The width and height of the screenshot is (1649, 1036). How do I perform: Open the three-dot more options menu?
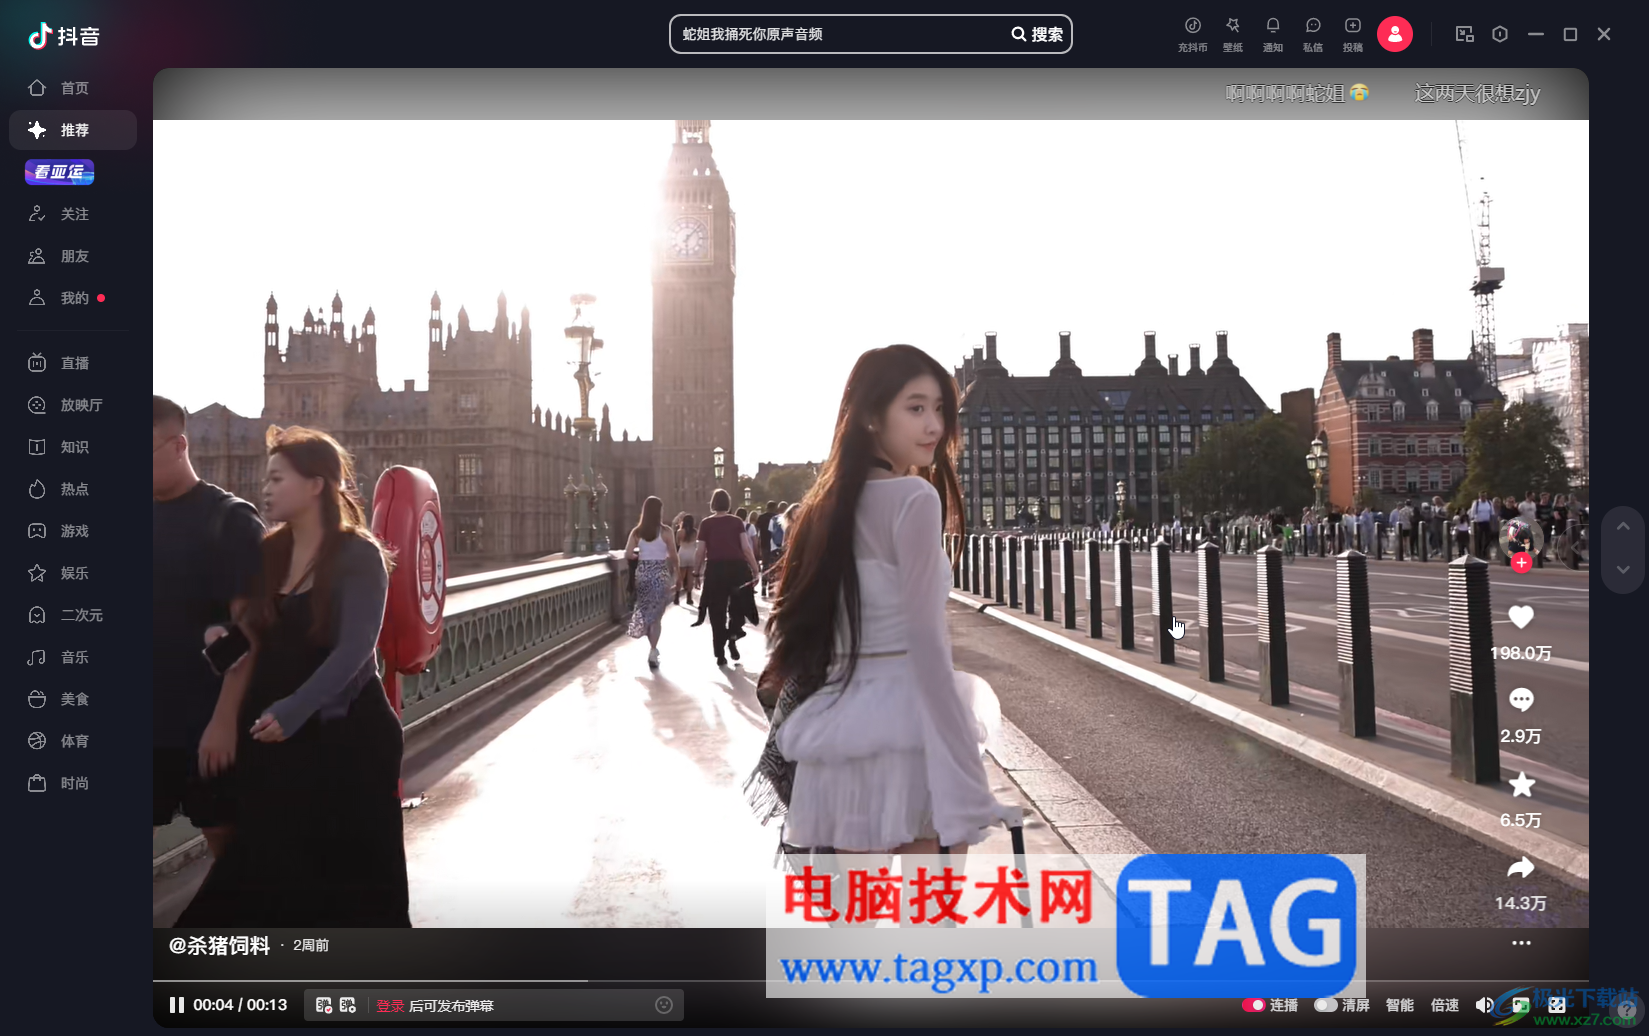click(x=1521, y=943)
